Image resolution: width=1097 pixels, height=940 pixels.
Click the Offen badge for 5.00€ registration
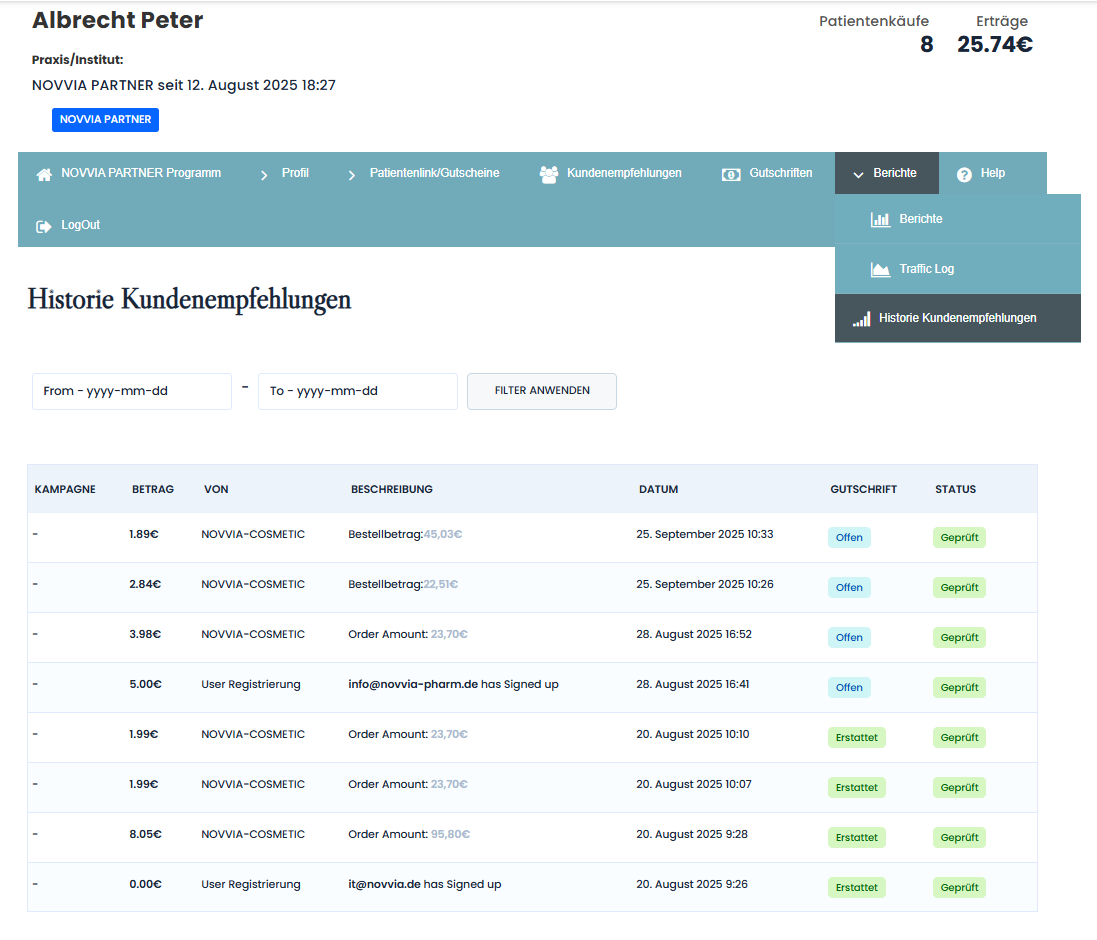click(849, 688)
